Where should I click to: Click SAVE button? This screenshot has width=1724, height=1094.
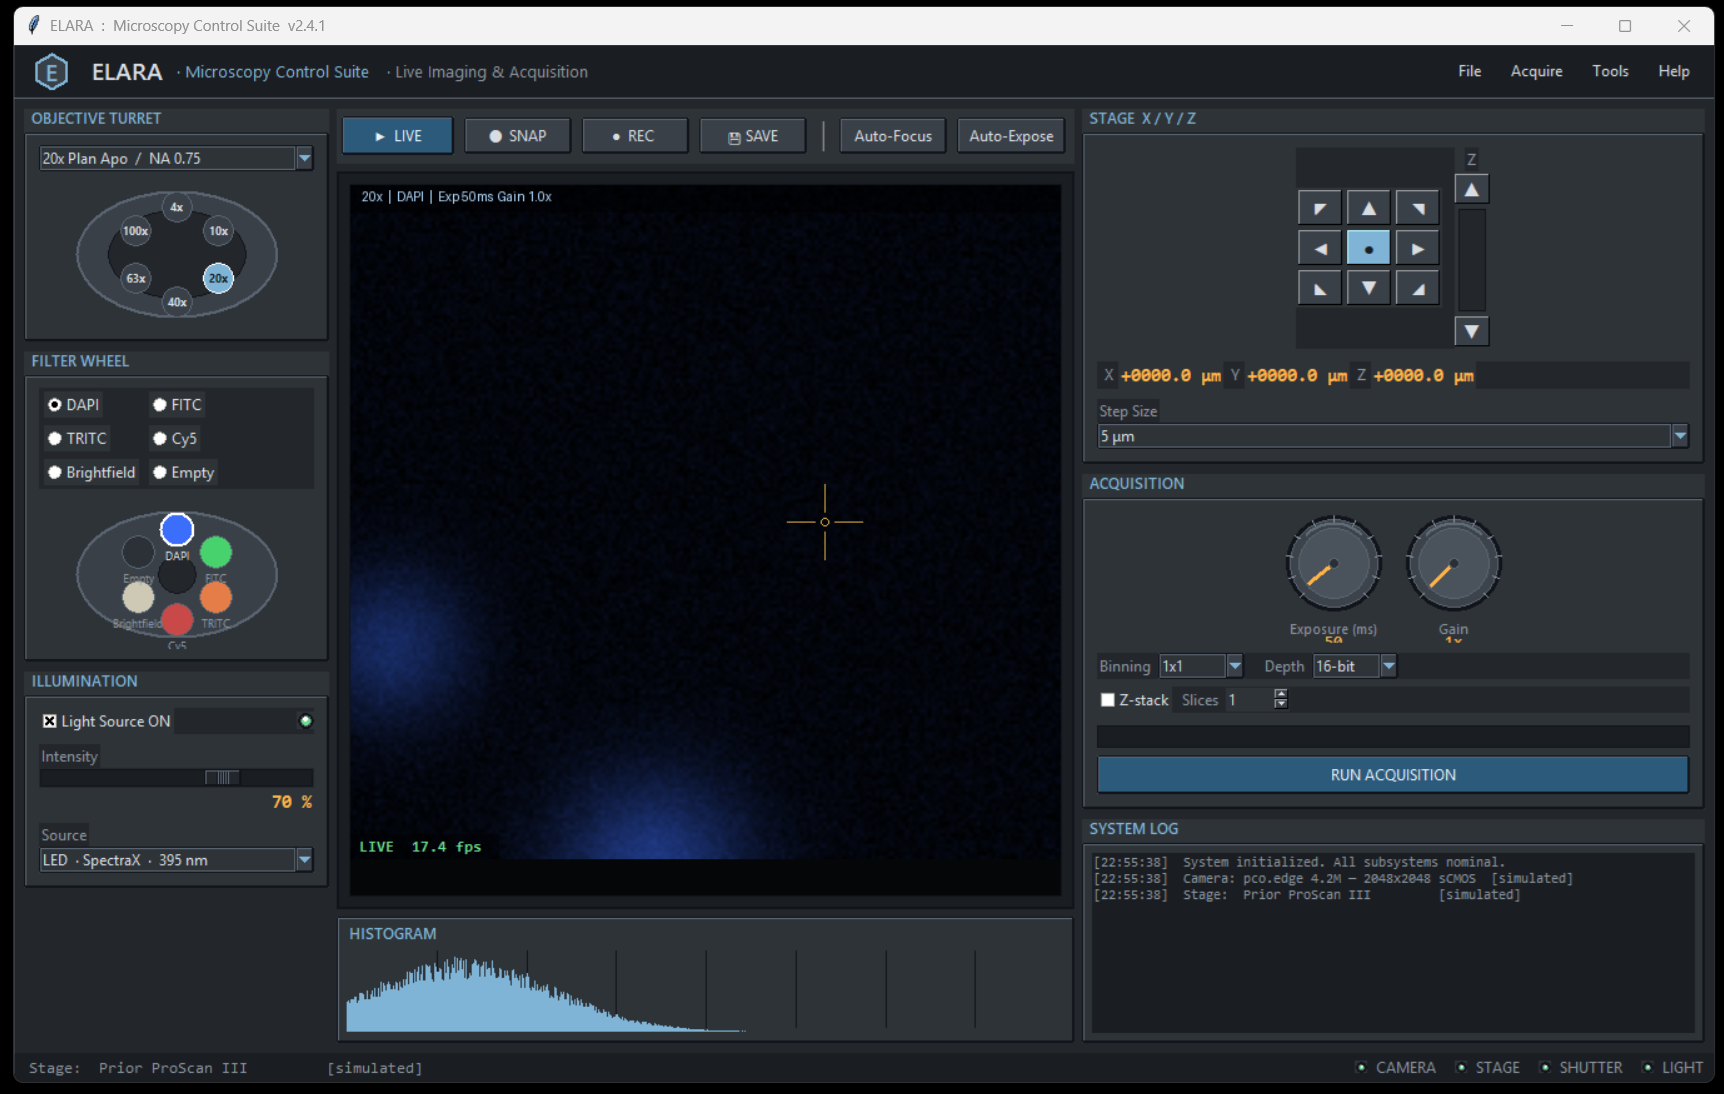point(753,136)
